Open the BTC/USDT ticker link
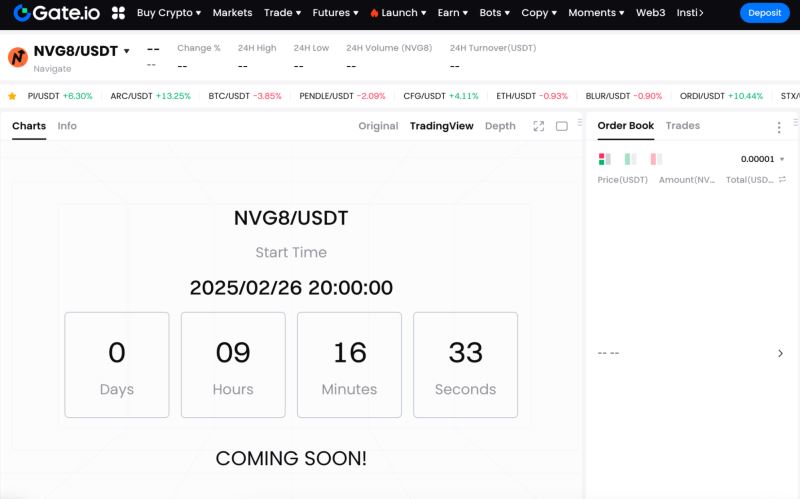 (245, 96)
